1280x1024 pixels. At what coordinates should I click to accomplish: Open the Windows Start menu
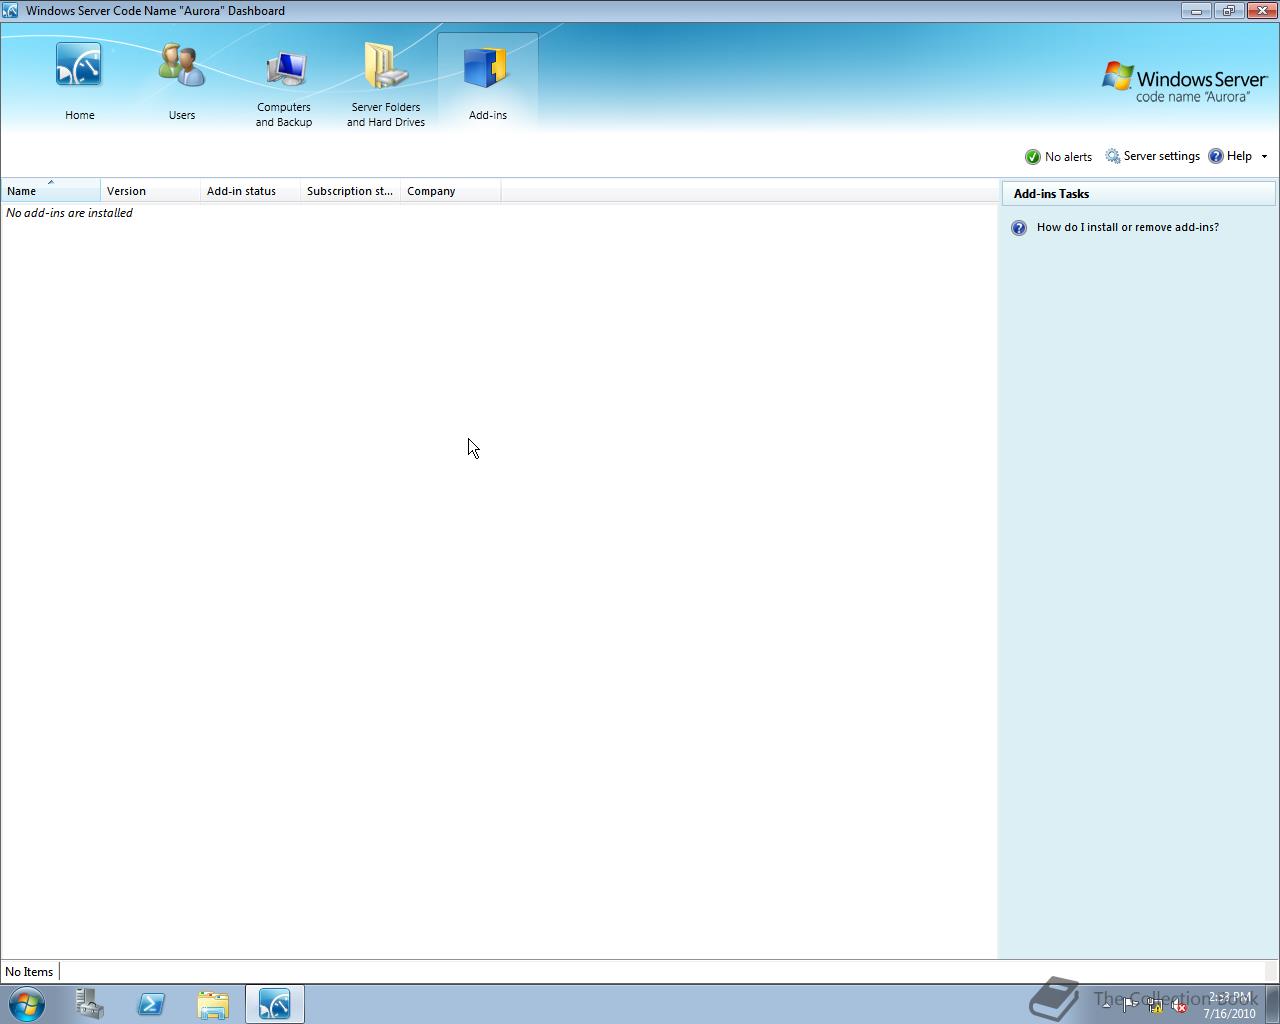tap(26, 1004)
